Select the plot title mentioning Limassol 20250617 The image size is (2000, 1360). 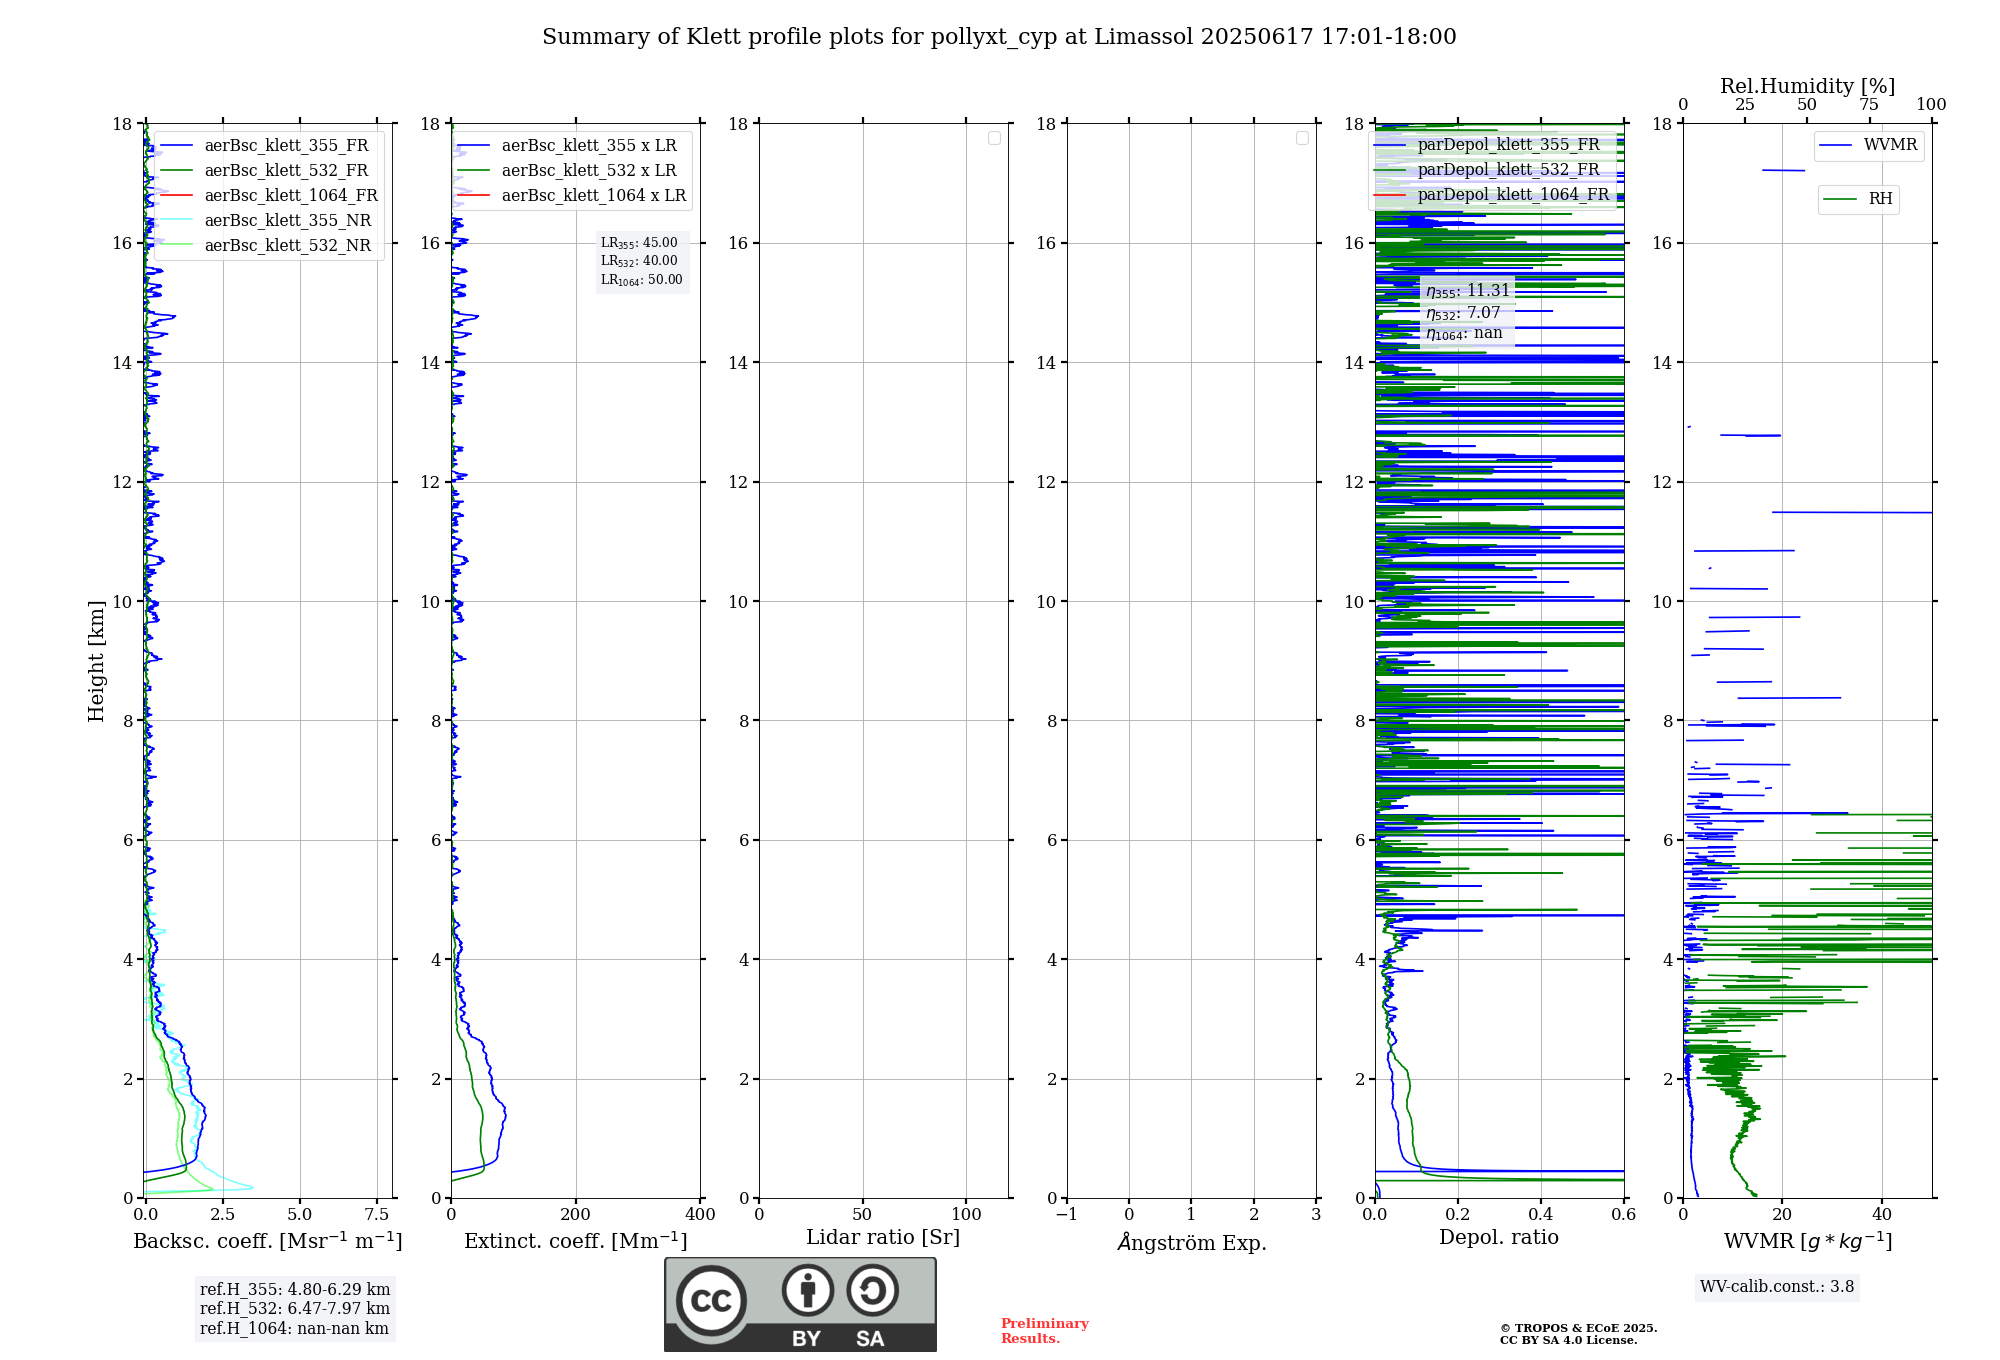(999, 37)
